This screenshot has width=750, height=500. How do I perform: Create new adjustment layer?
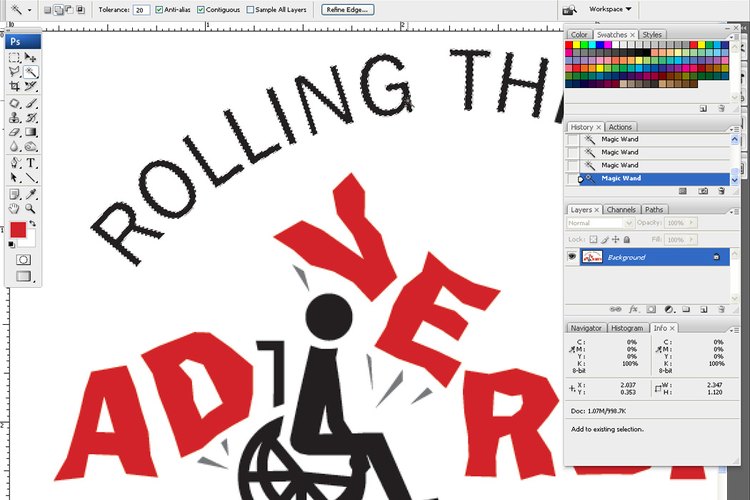click(x=669, y=310)
